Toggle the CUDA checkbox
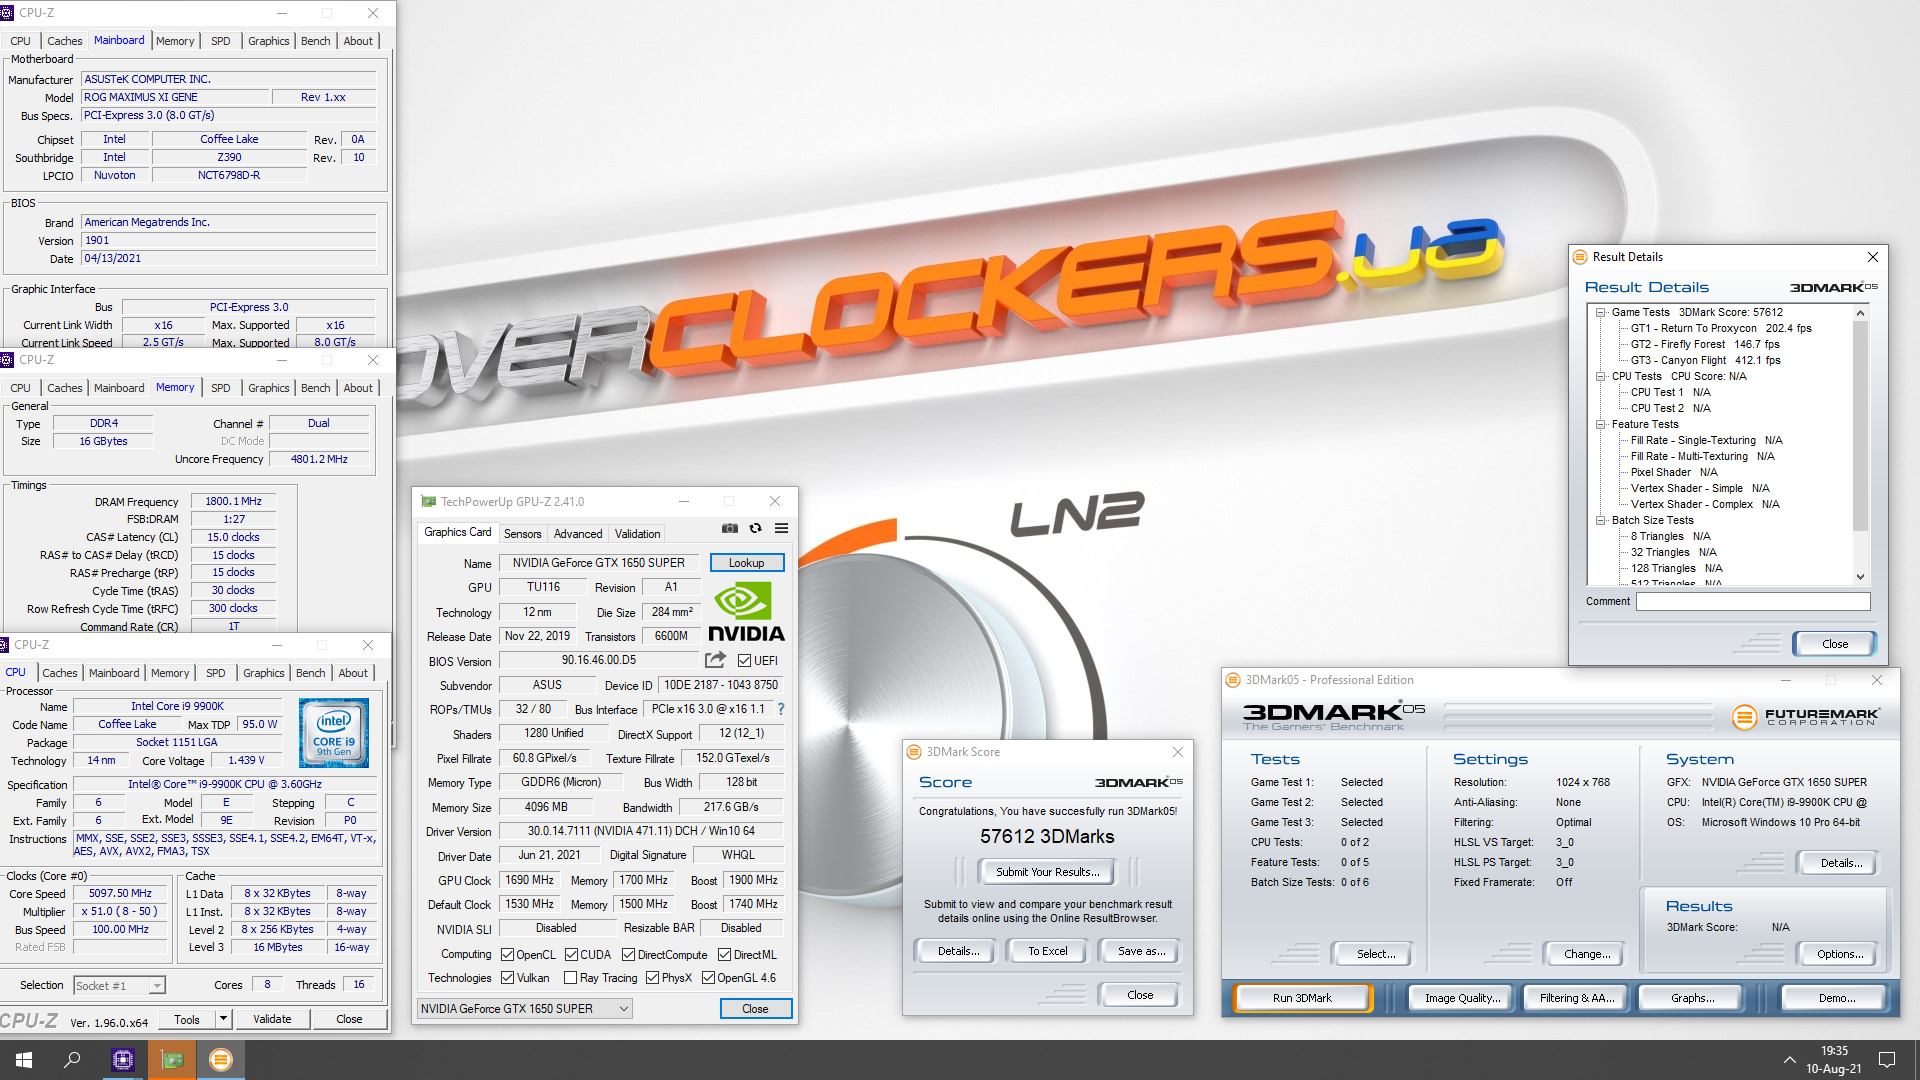 point(571,954)
